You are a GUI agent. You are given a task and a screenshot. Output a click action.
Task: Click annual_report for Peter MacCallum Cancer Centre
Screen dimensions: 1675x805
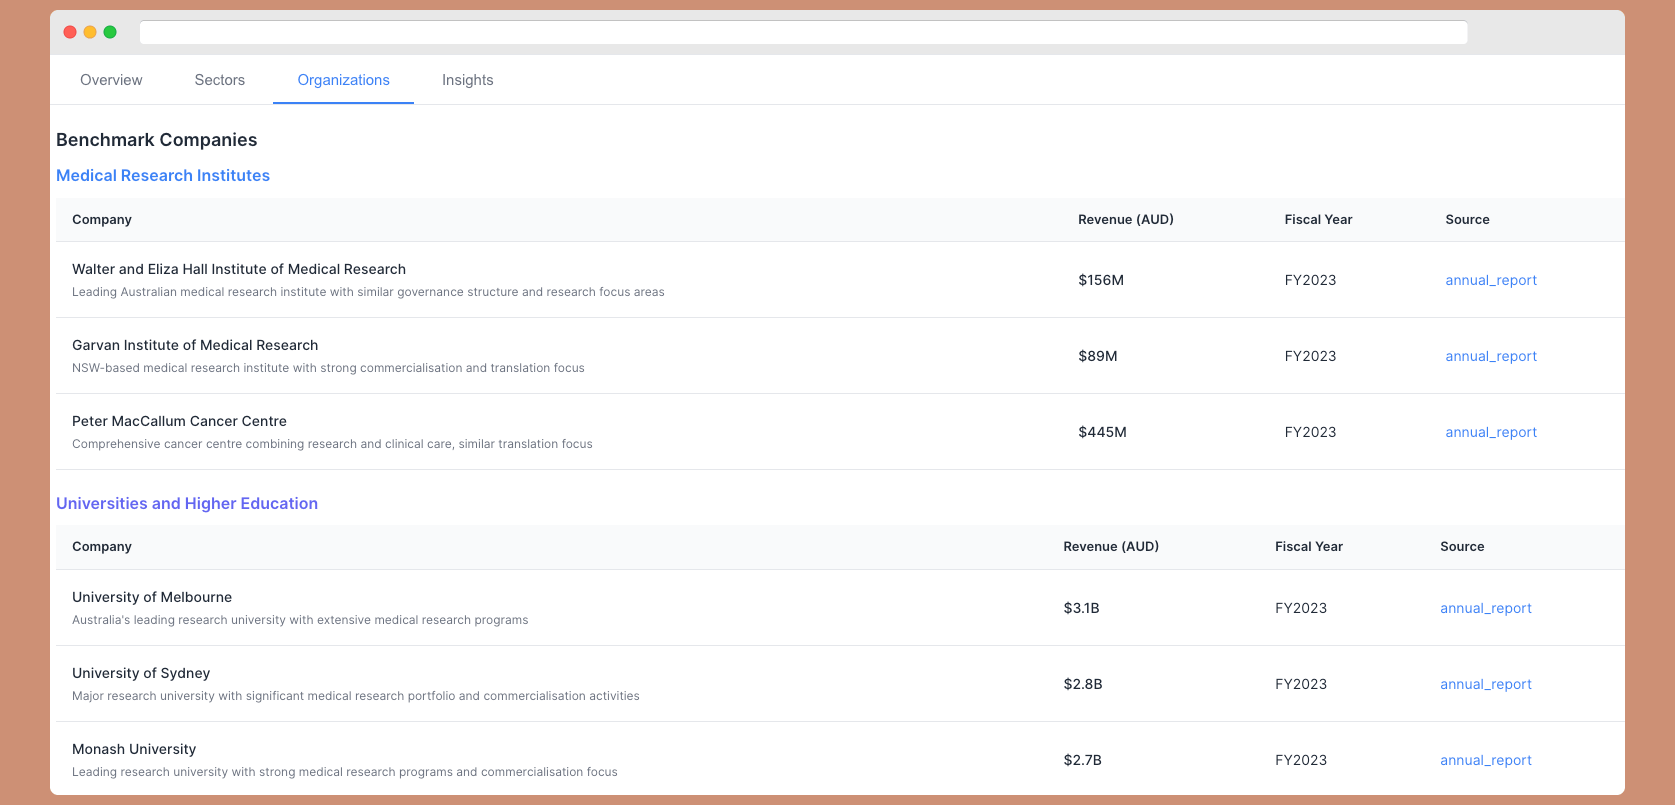pos(1490,432)
